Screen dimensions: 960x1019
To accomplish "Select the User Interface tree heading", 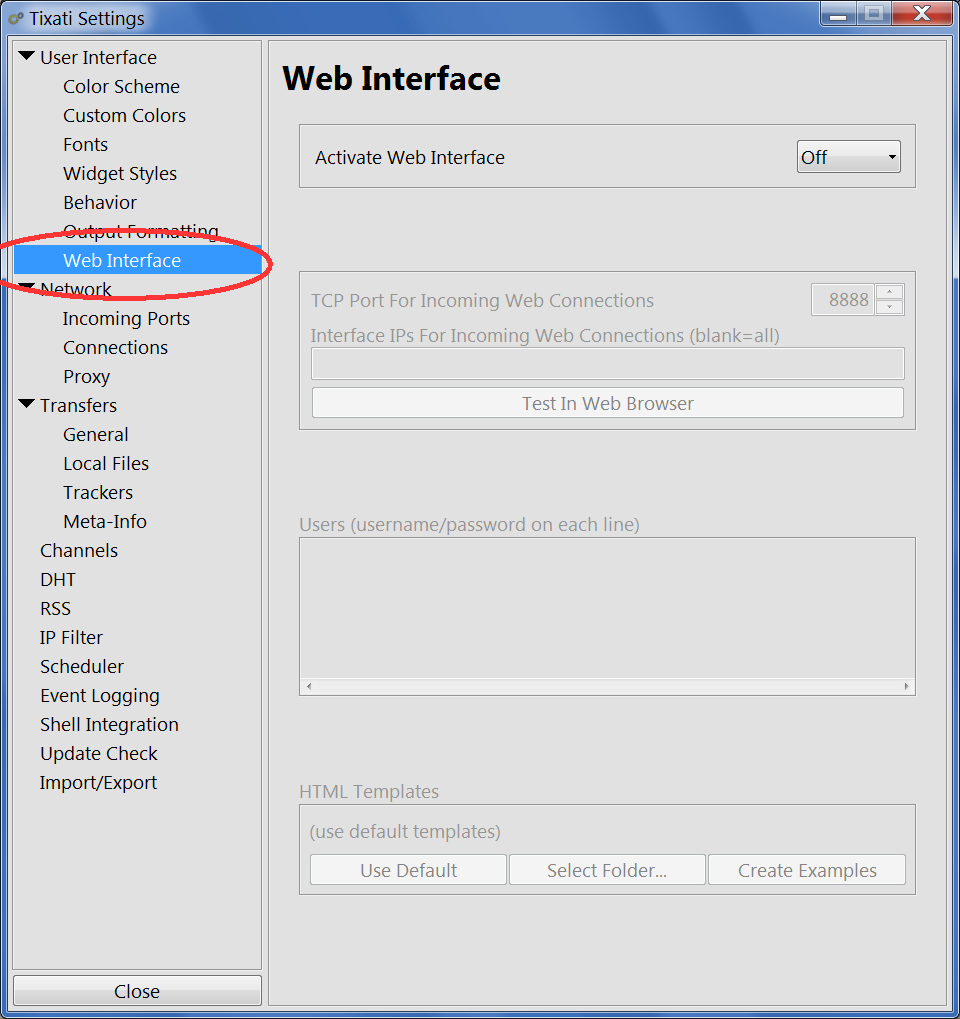I will tap(98, 57).
